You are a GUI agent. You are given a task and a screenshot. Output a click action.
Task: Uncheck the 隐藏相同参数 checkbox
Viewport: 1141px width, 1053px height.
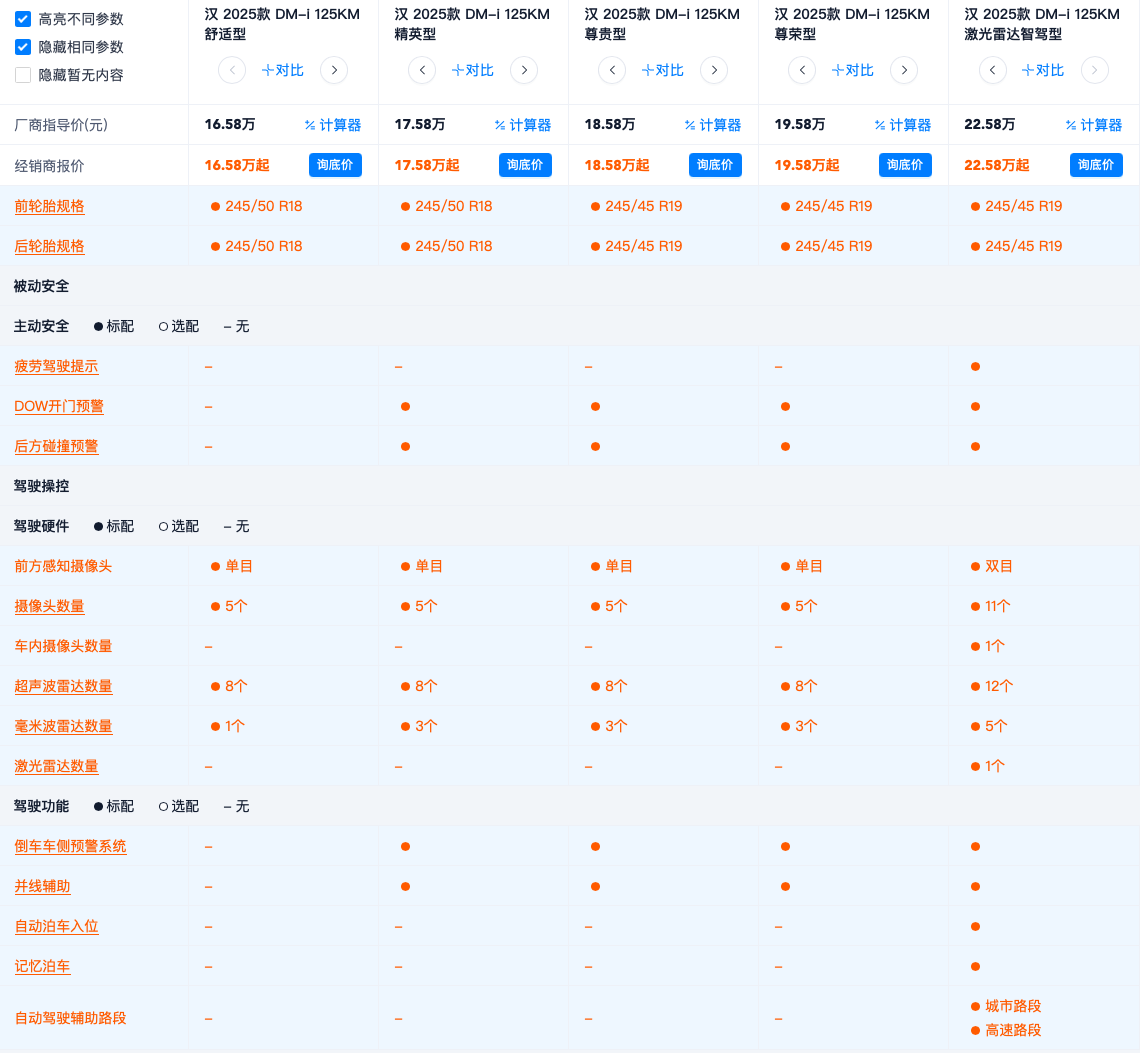click(23, 47)
